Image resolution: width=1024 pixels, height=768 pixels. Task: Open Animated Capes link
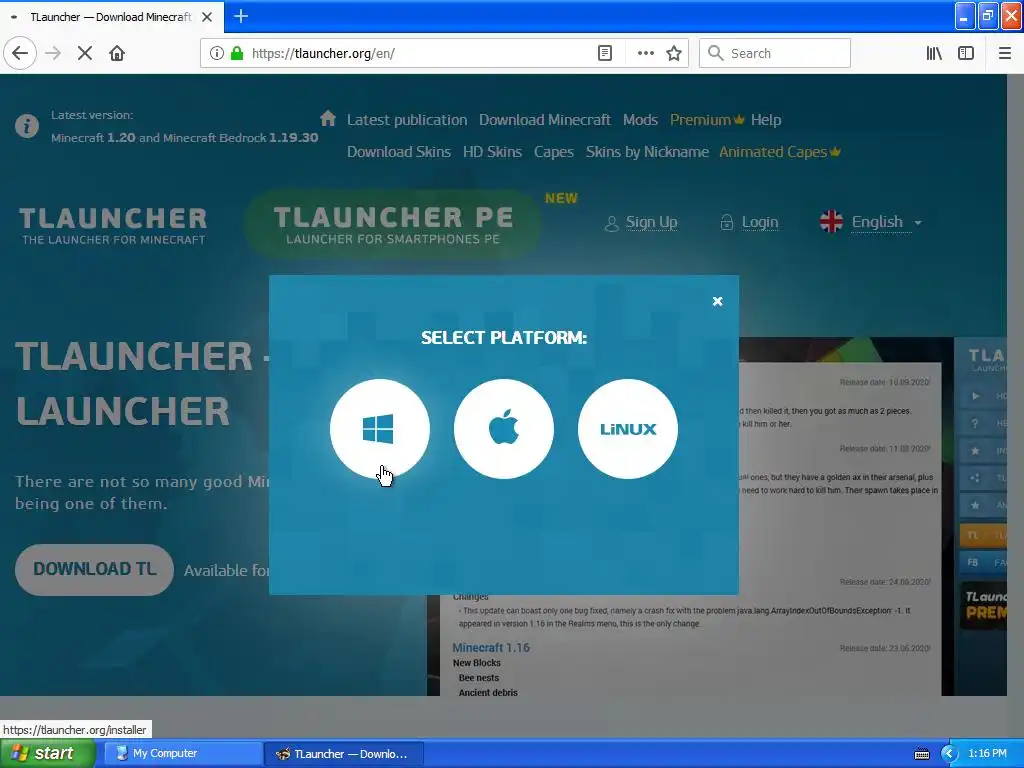780,152
